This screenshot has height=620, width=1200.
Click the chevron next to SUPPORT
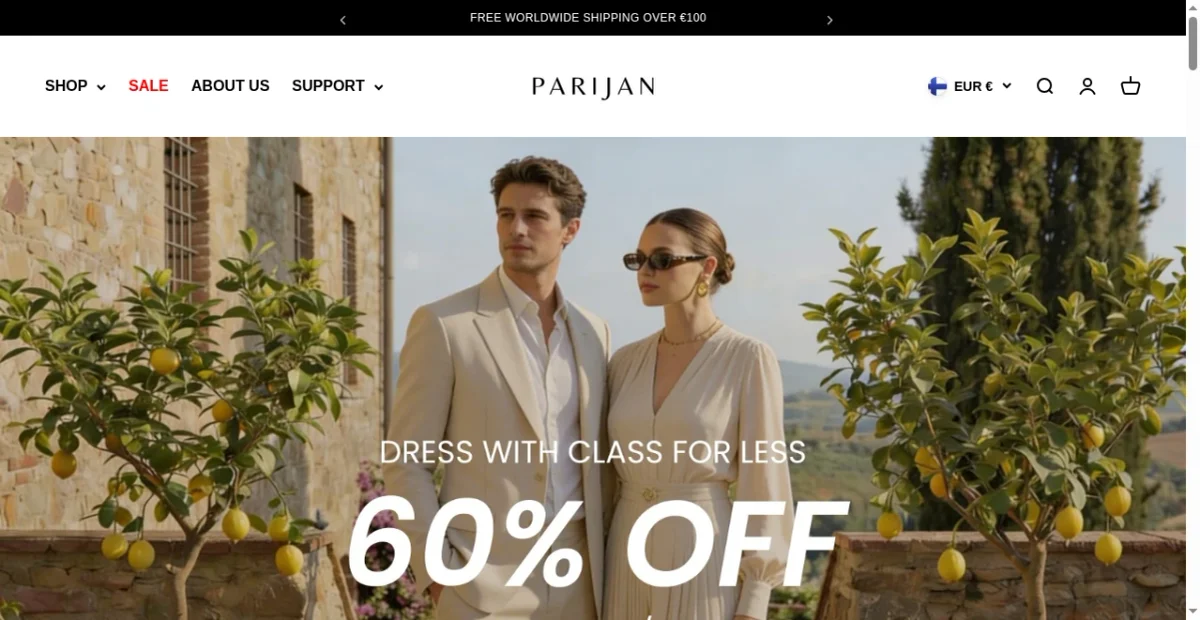(x=378, y=87)
